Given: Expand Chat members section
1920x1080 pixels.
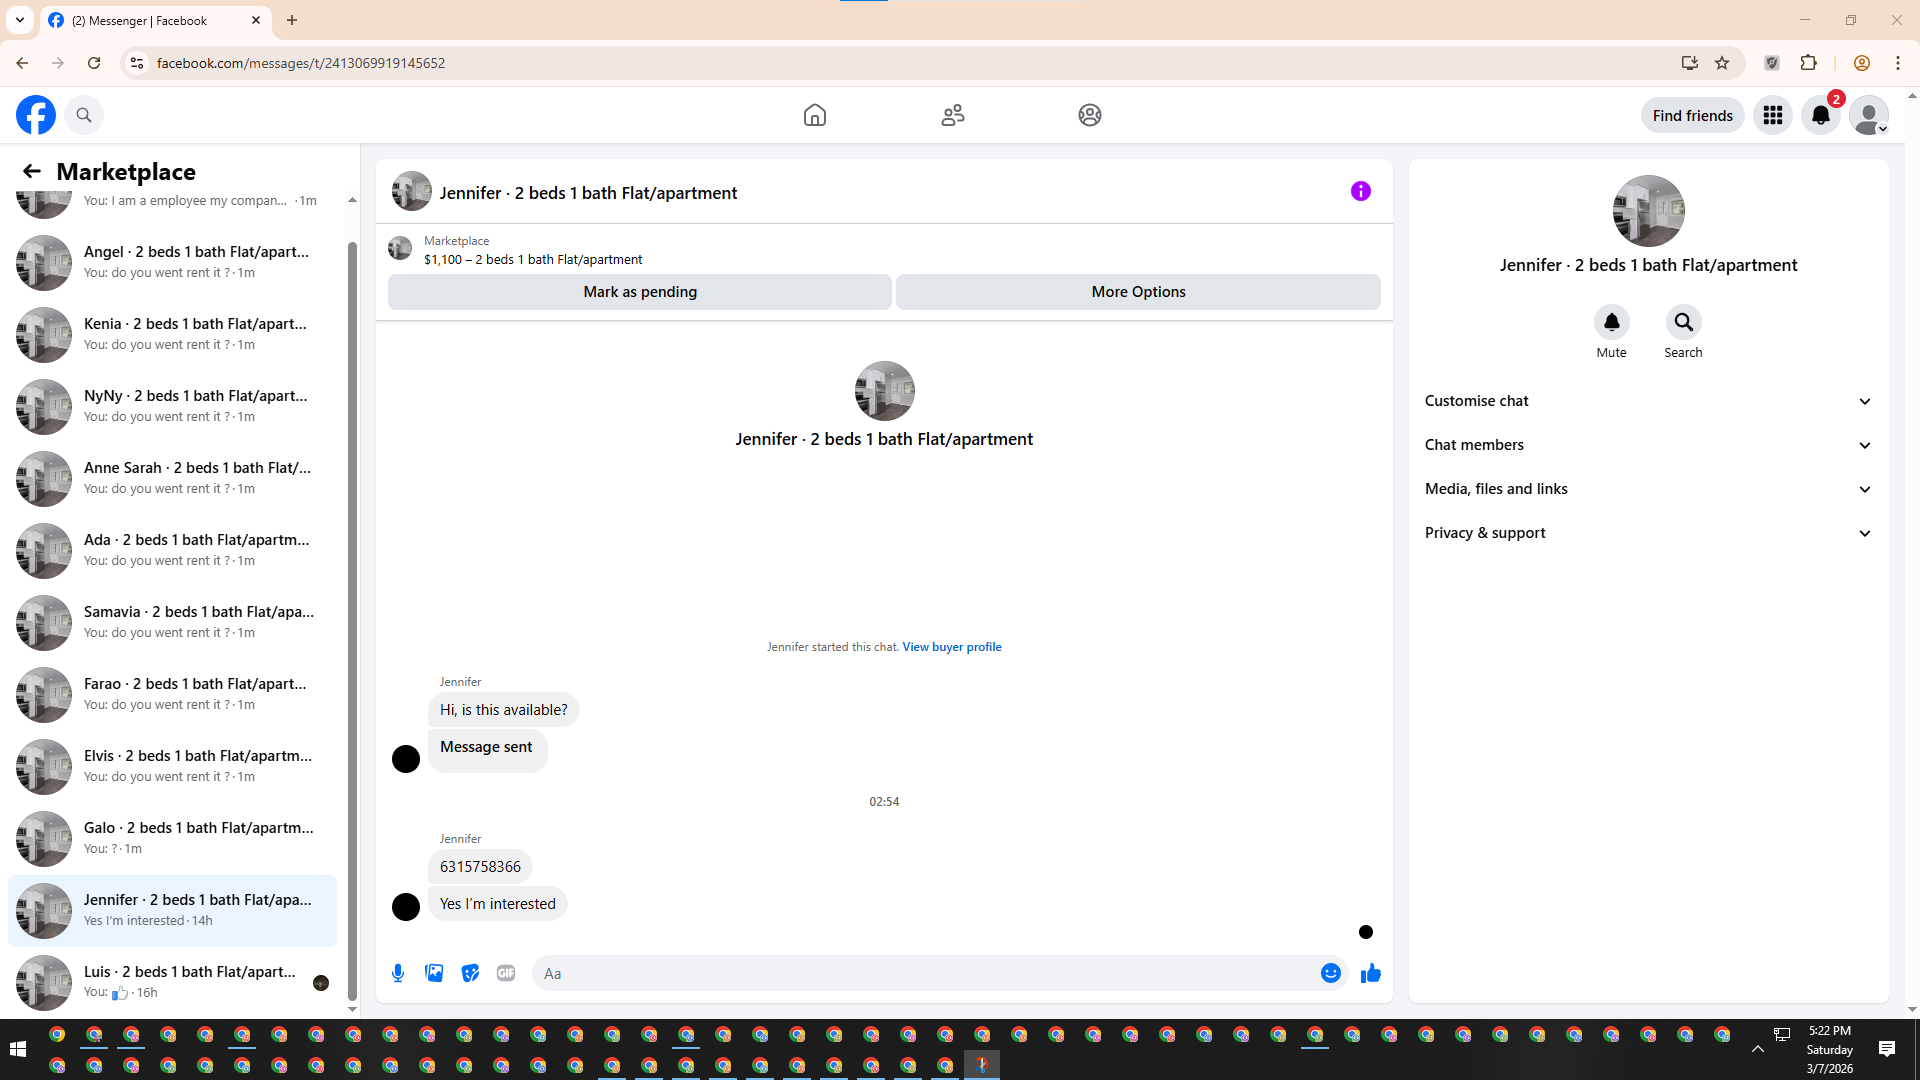Looking at the screenshot, I should (1649, 445).
